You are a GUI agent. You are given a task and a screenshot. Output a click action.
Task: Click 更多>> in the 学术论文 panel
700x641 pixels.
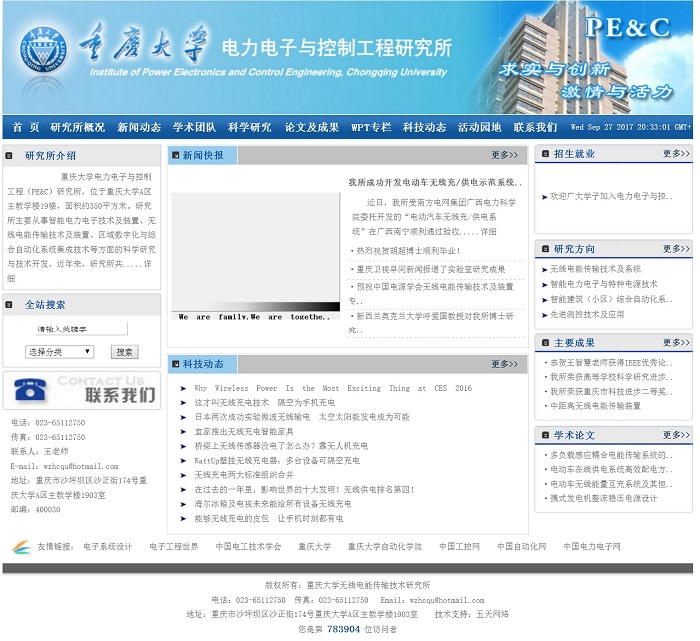coord(676,435)
